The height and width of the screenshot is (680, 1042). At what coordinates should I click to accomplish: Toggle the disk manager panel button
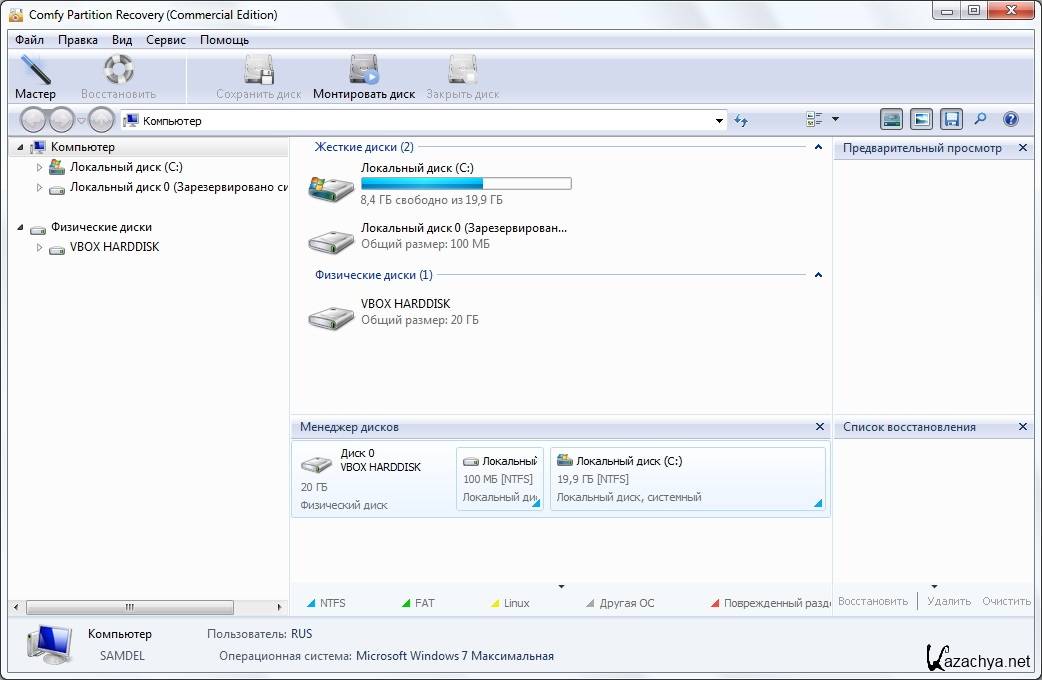pyautogui.click(x=891, y=120)
